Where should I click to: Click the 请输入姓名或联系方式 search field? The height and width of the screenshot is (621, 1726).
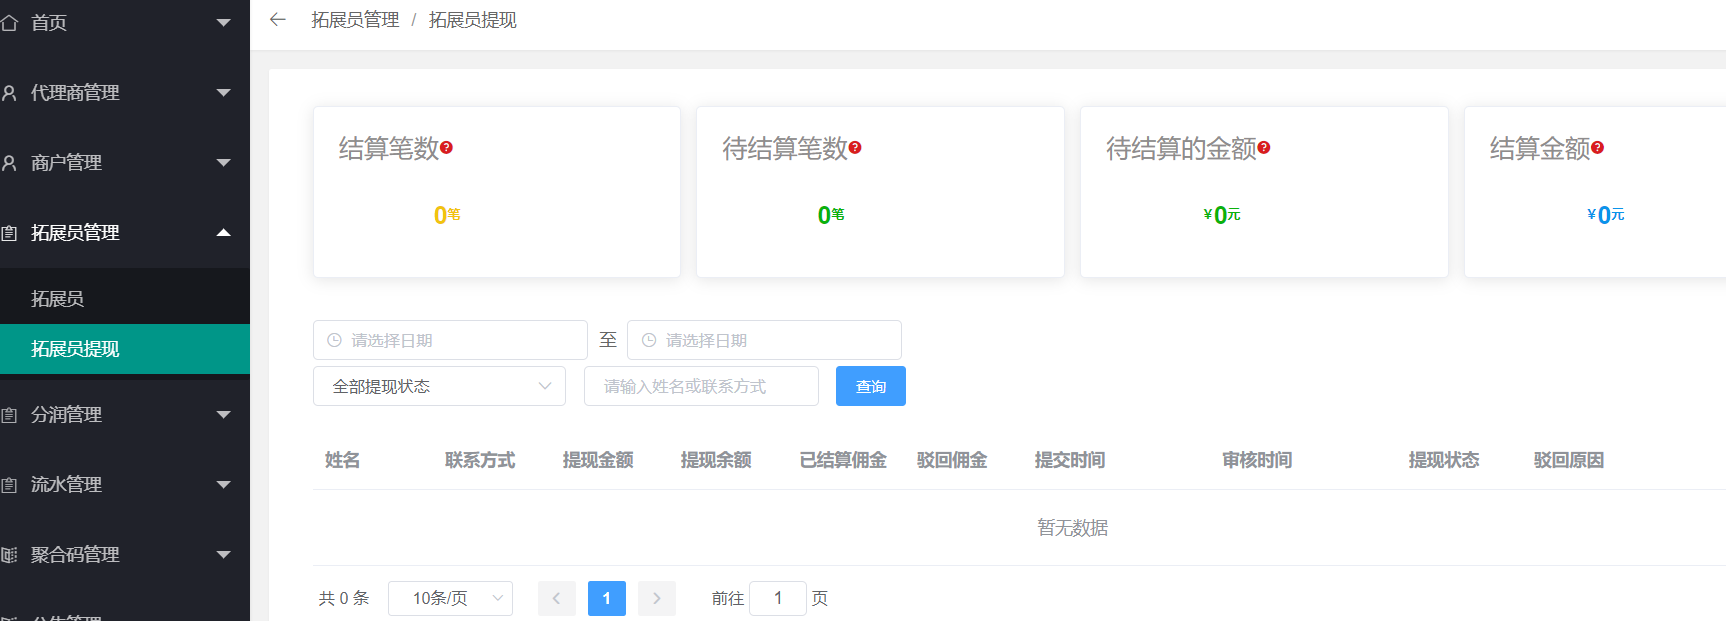[701, 386]
